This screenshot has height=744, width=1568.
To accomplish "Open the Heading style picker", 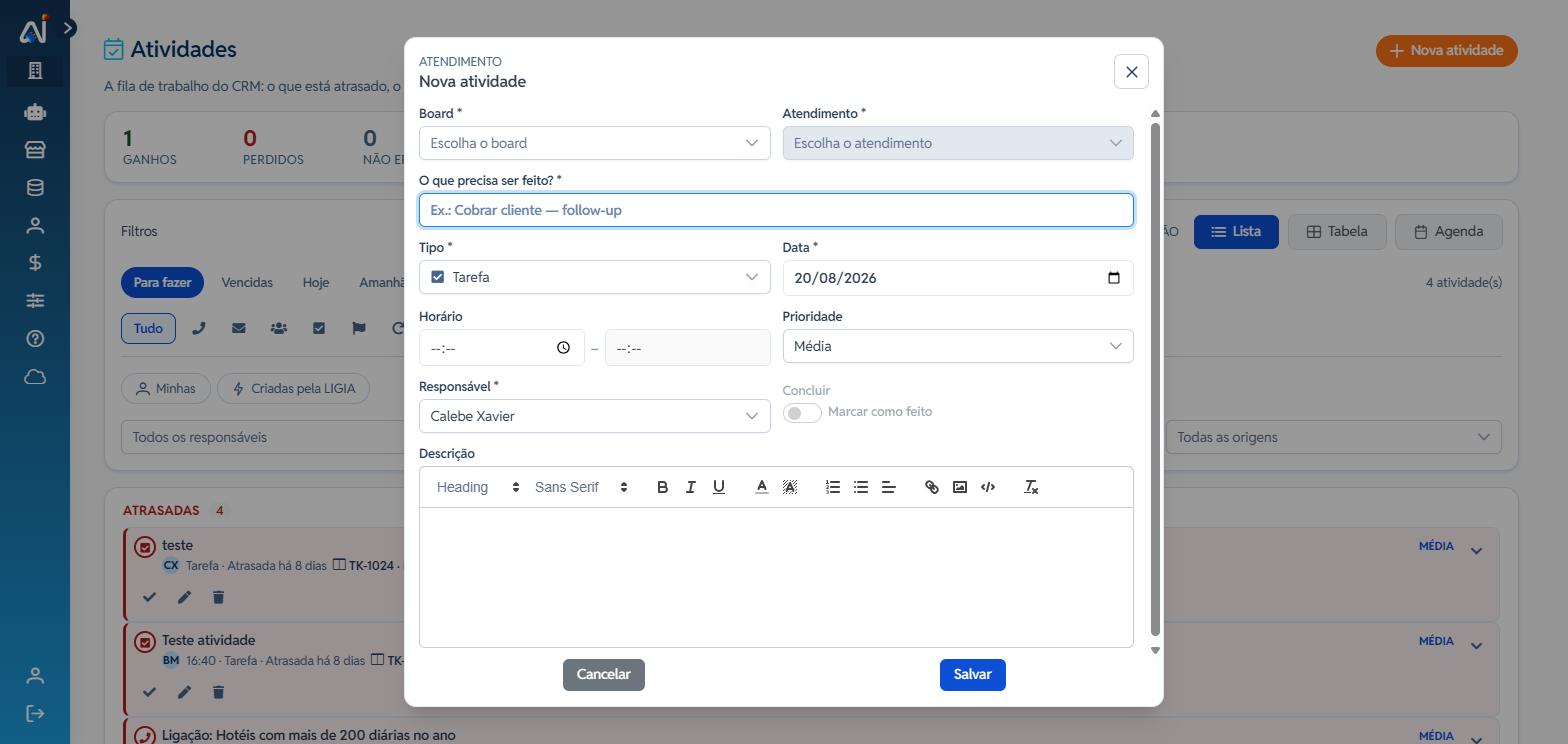I will (x=477, y=487).
